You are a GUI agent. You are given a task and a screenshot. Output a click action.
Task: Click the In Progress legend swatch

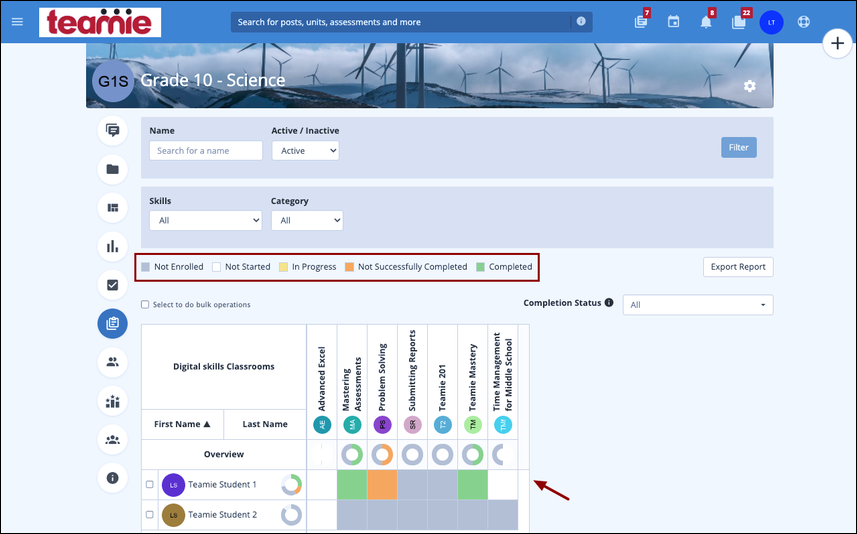pyautogui.click(x=283, y=267)
